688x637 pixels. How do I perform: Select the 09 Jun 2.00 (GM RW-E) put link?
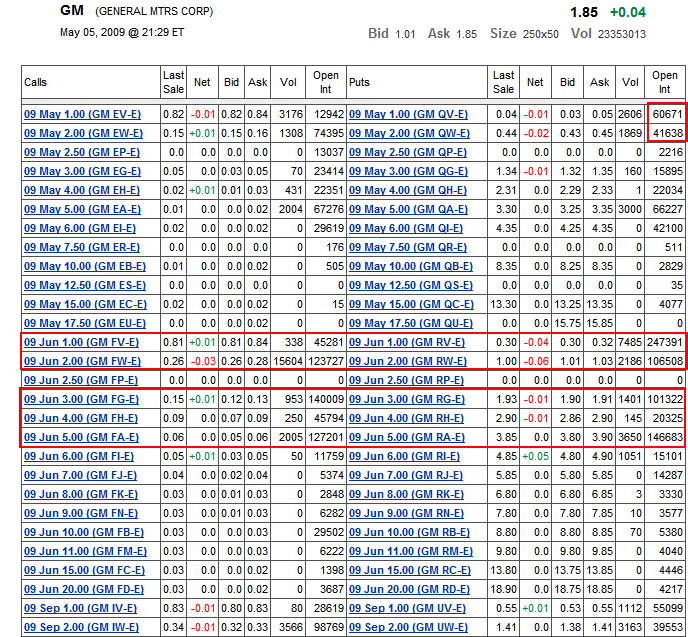point(408,361)
